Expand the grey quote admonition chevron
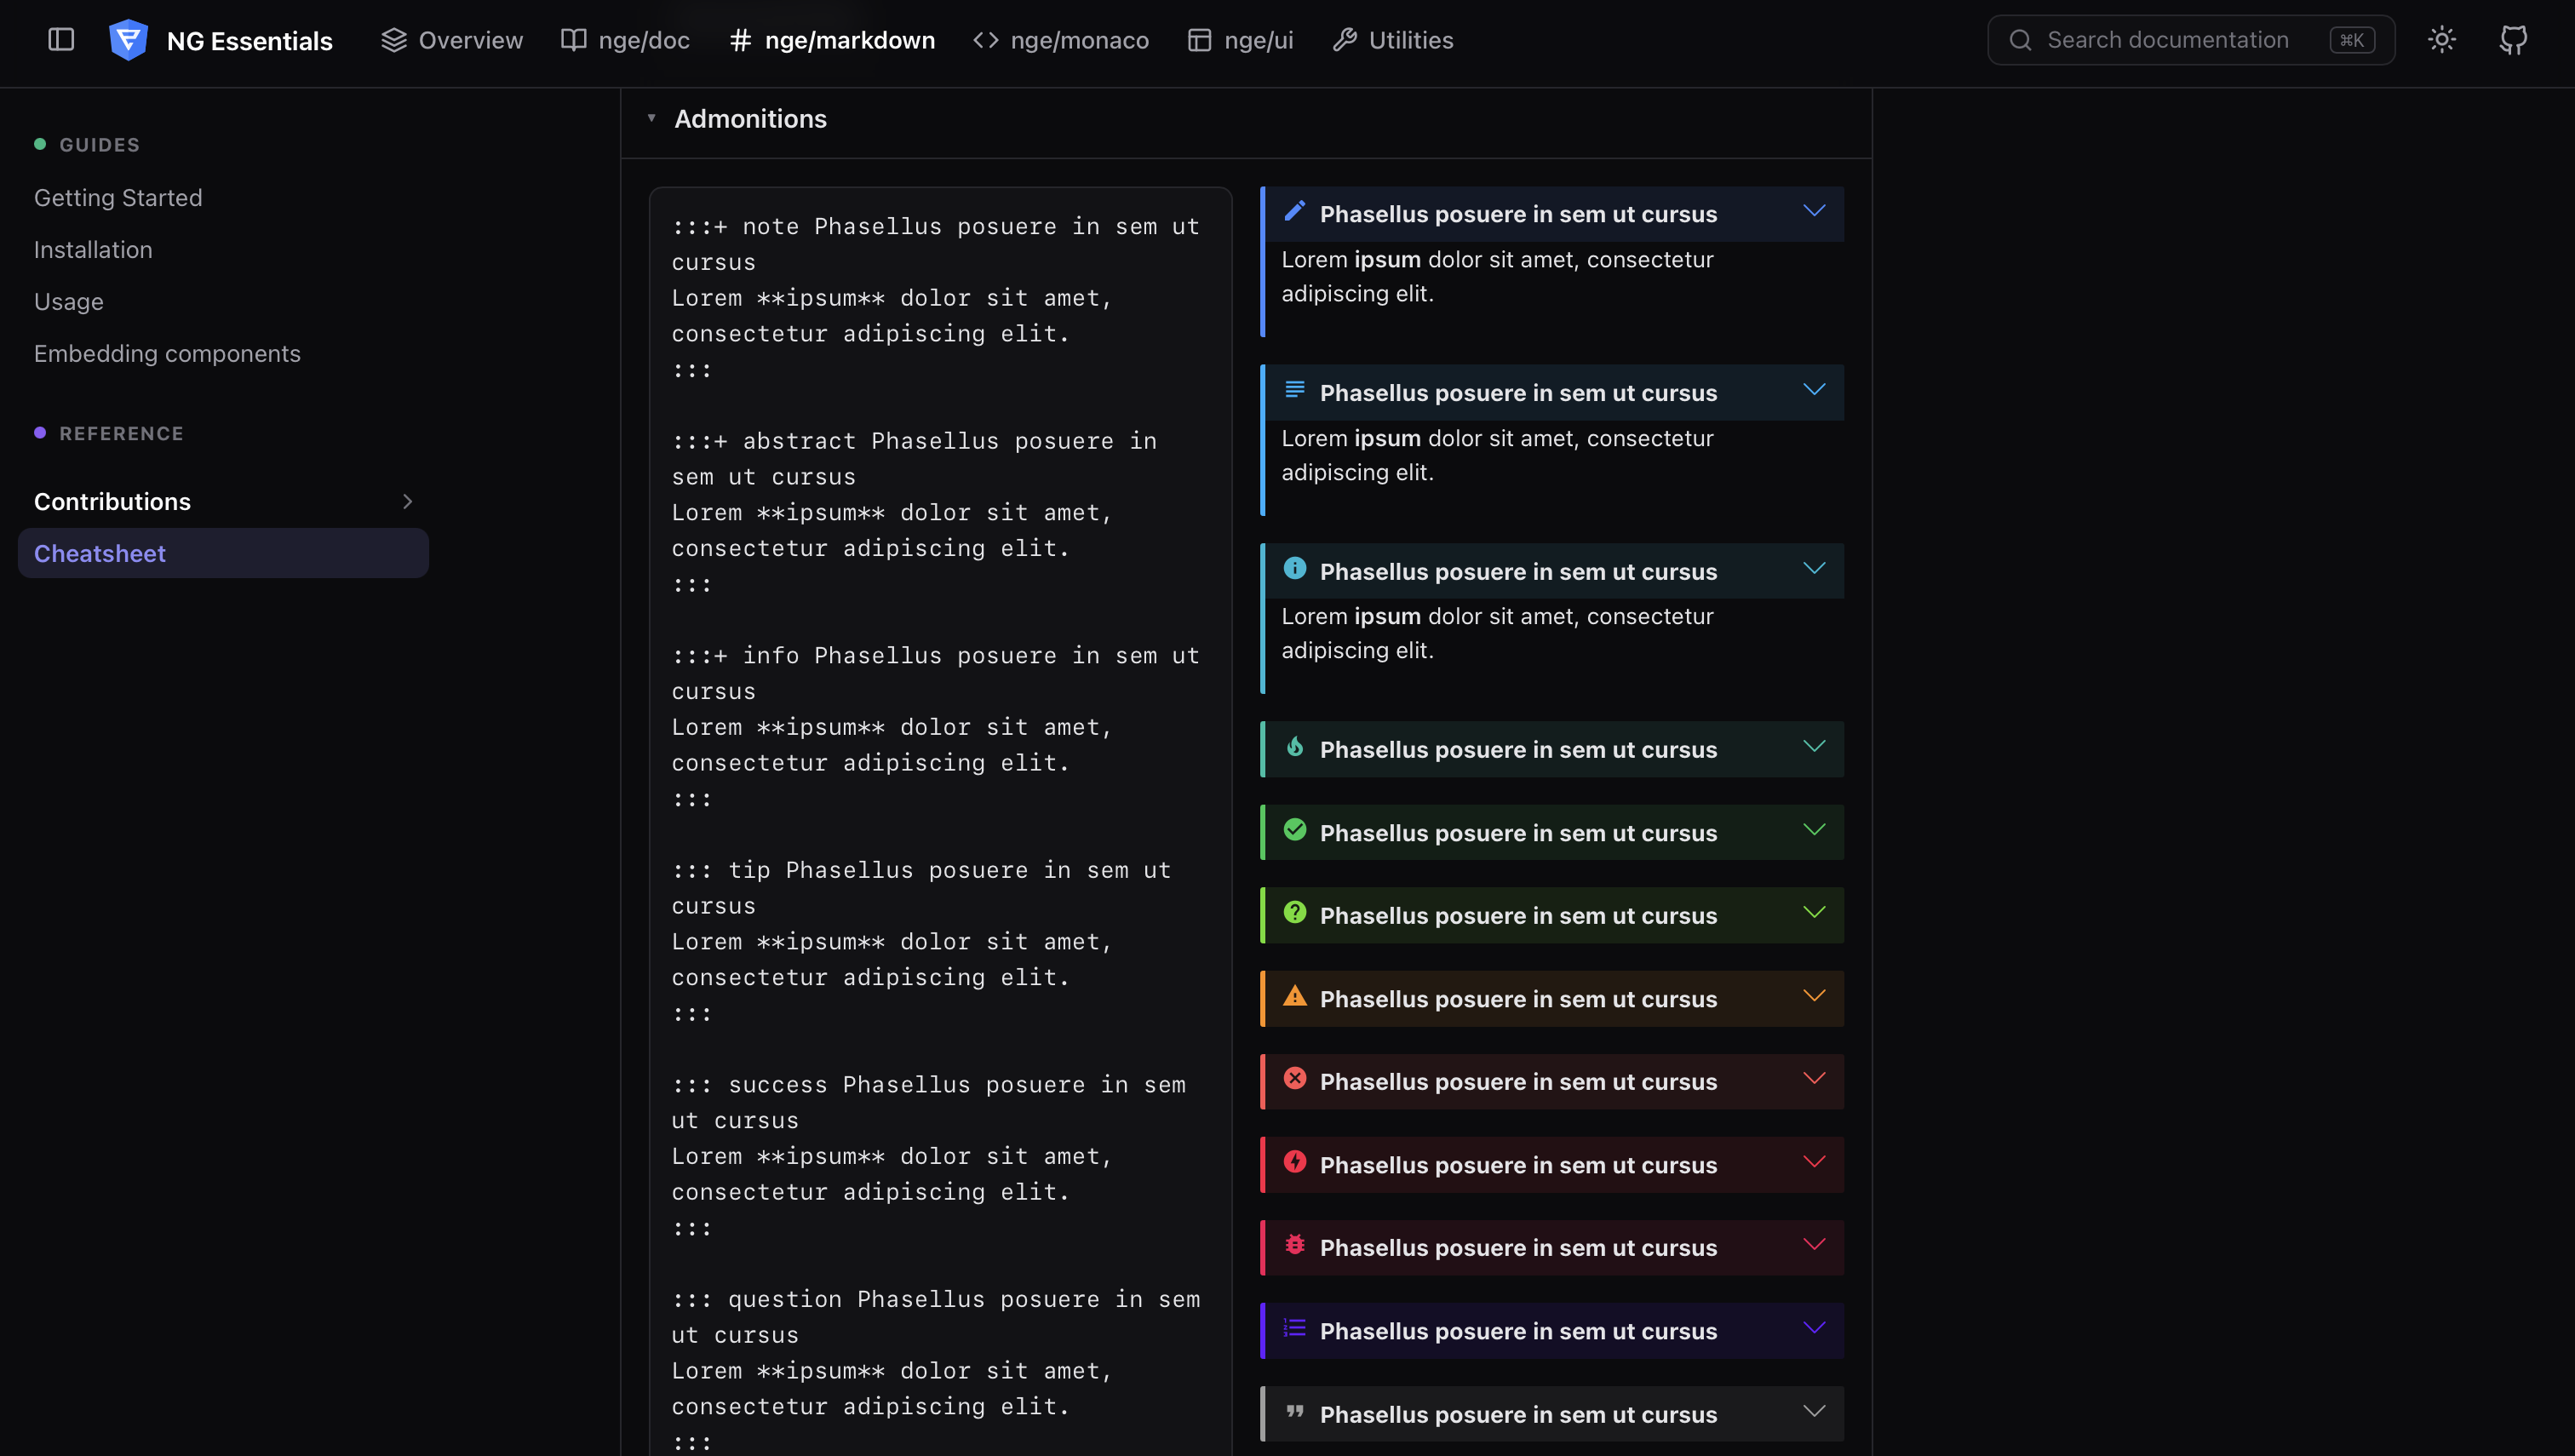 [1814, 1412]
